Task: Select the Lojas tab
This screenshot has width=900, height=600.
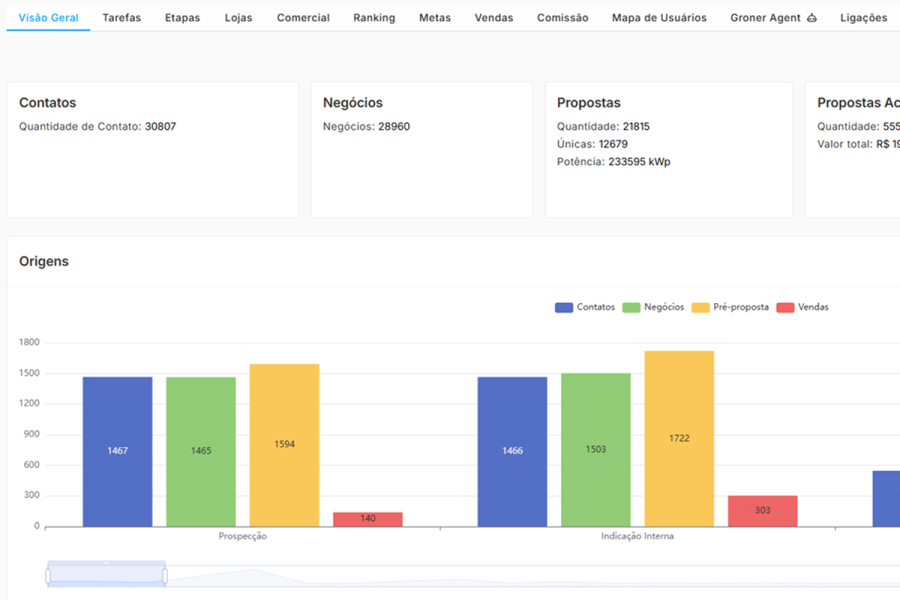Action: tap(238, 17)
